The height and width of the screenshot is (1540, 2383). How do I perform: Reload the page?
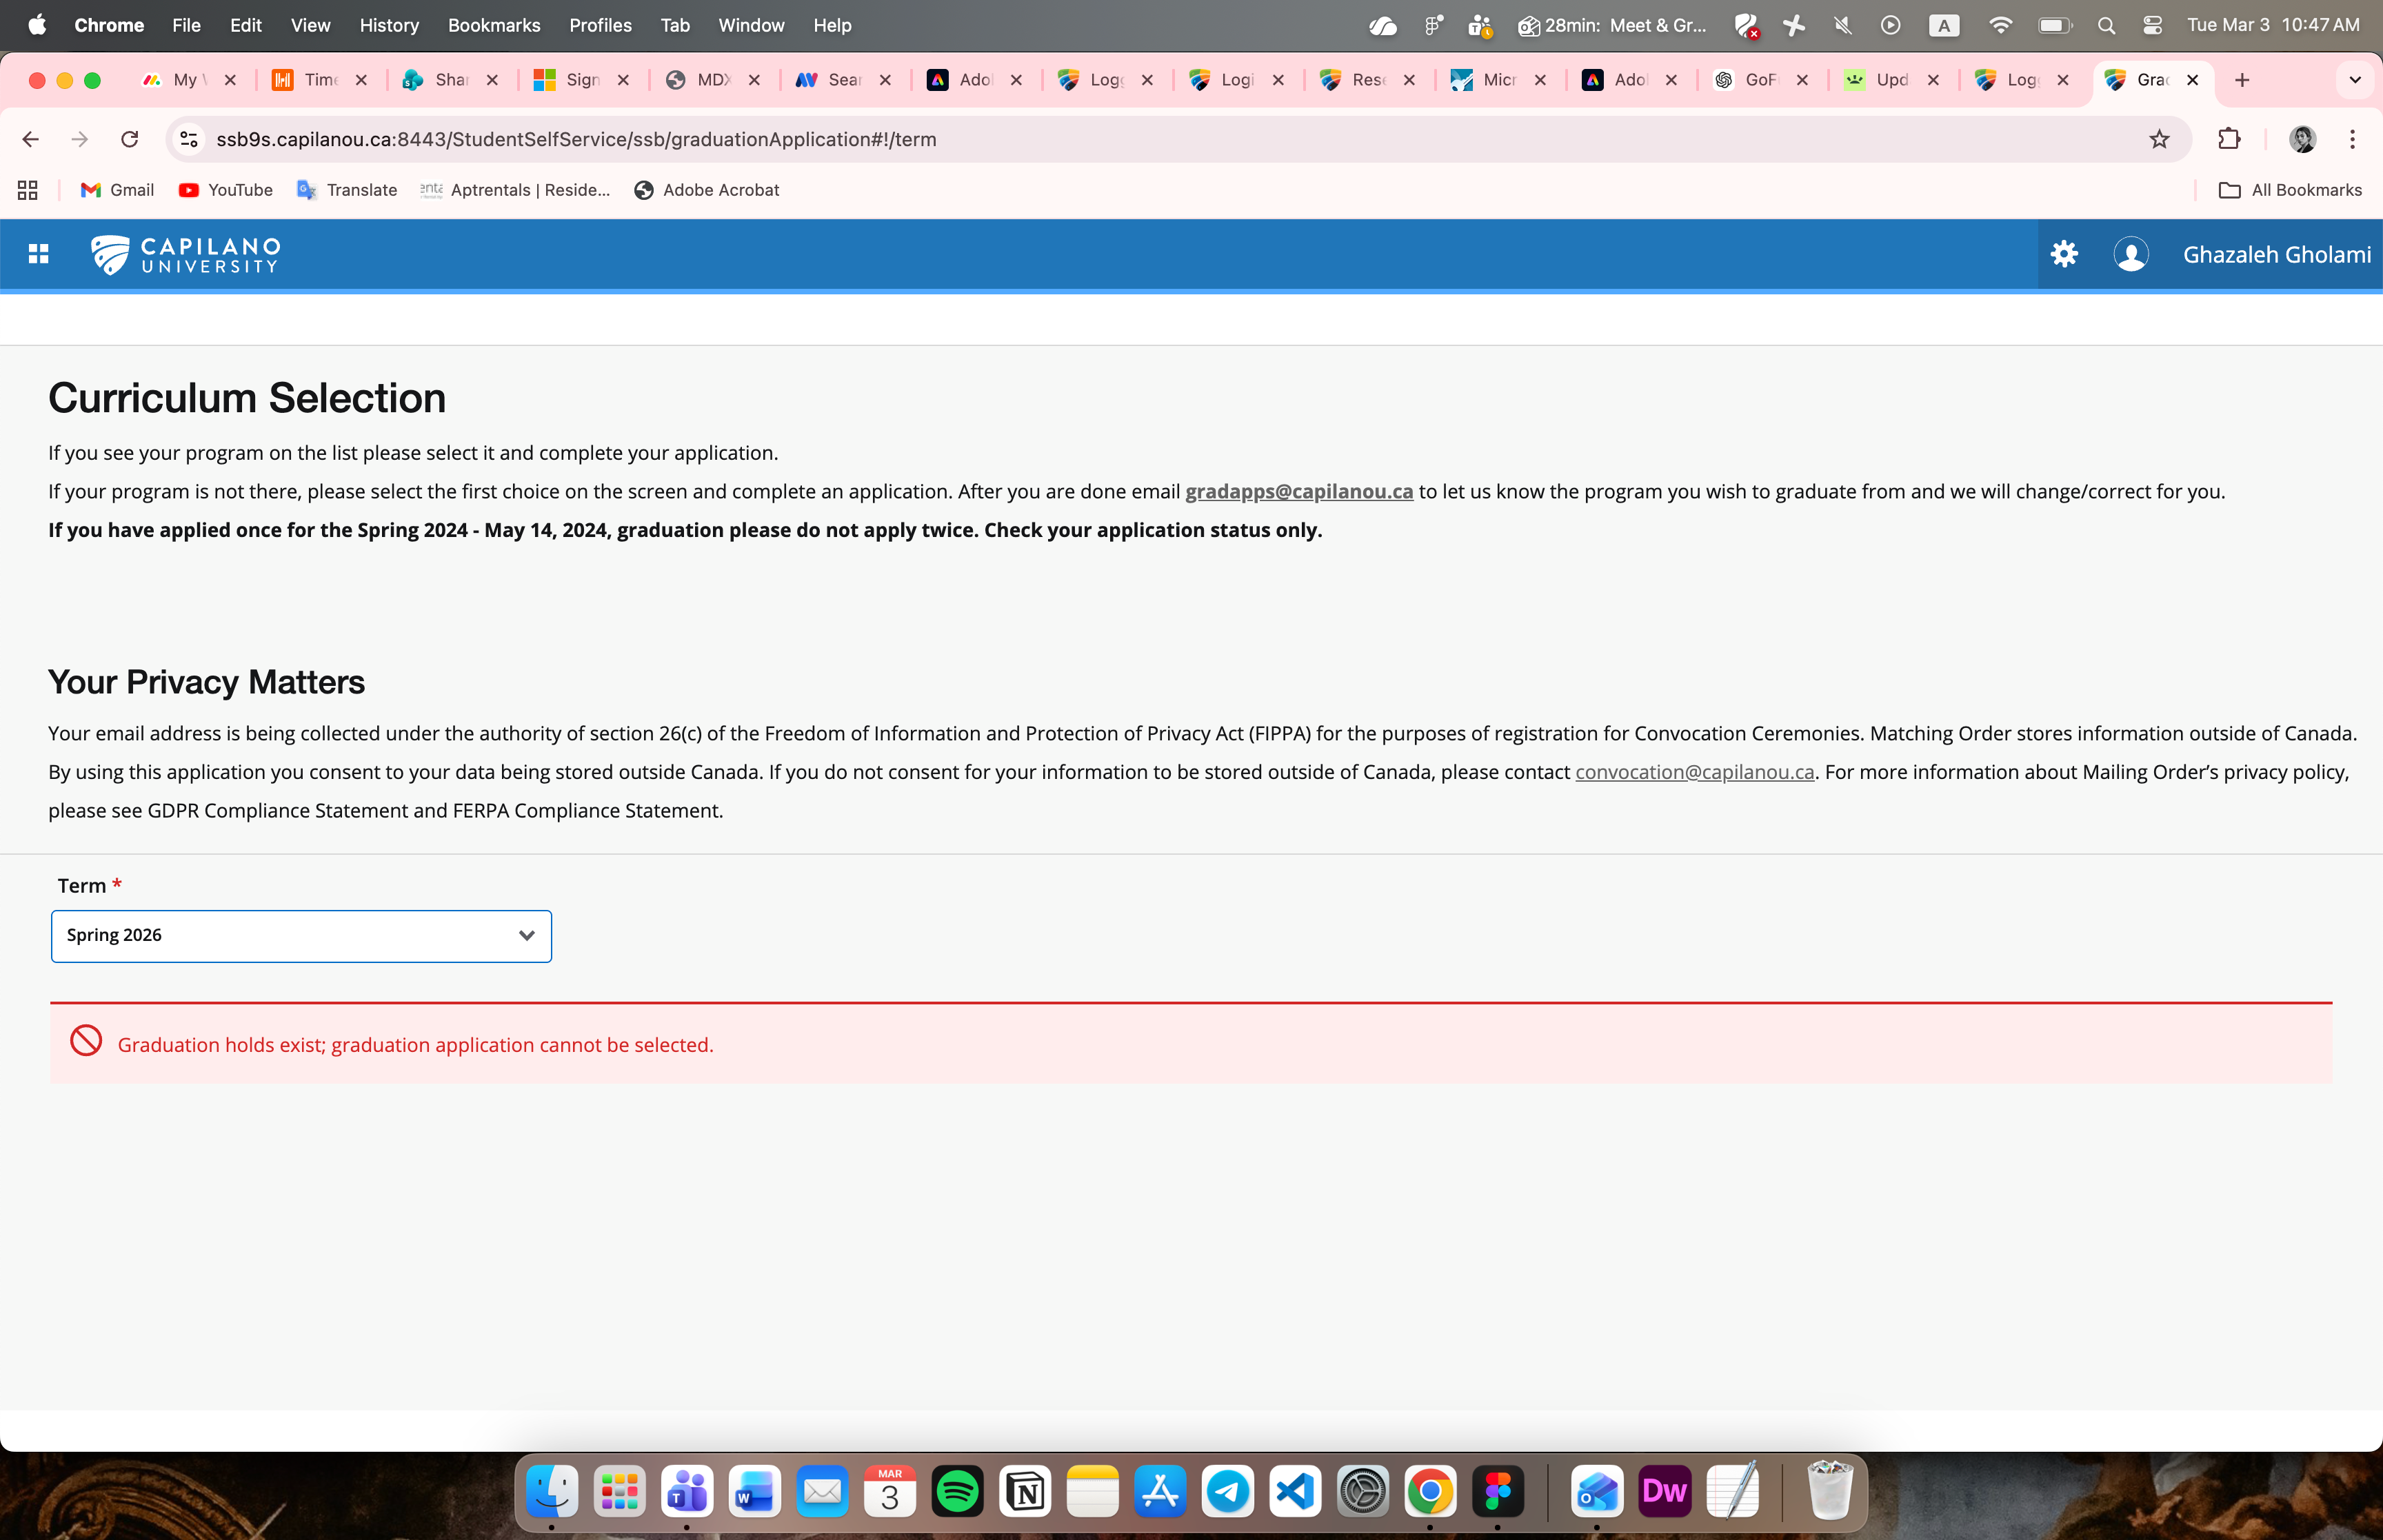coord(129,139)
